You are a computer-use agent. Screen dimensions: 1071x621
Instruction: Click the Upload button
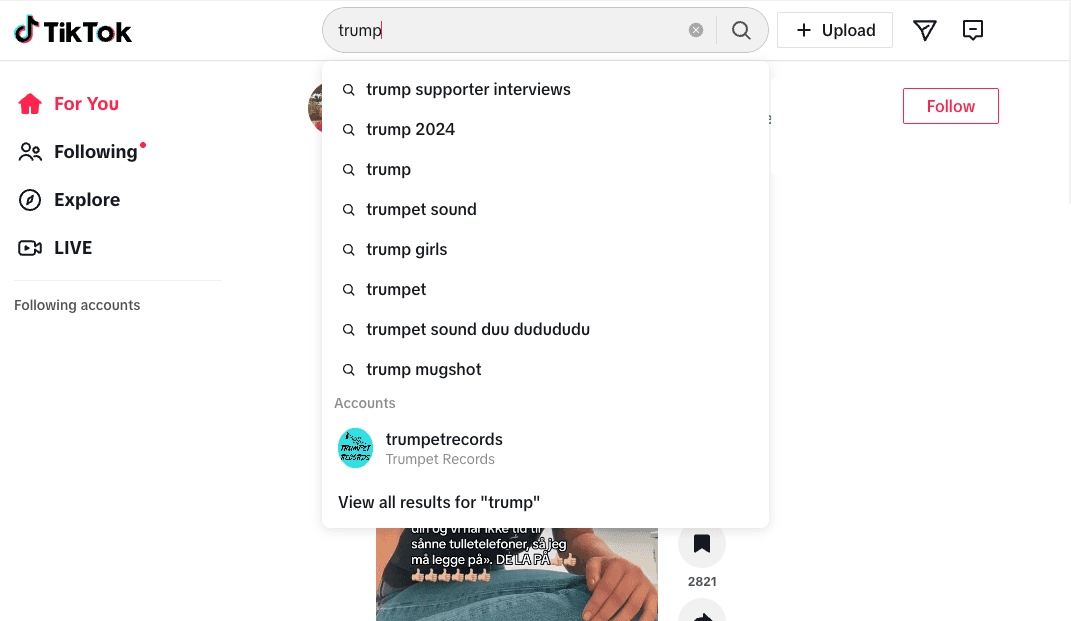[x=835, y=30]
